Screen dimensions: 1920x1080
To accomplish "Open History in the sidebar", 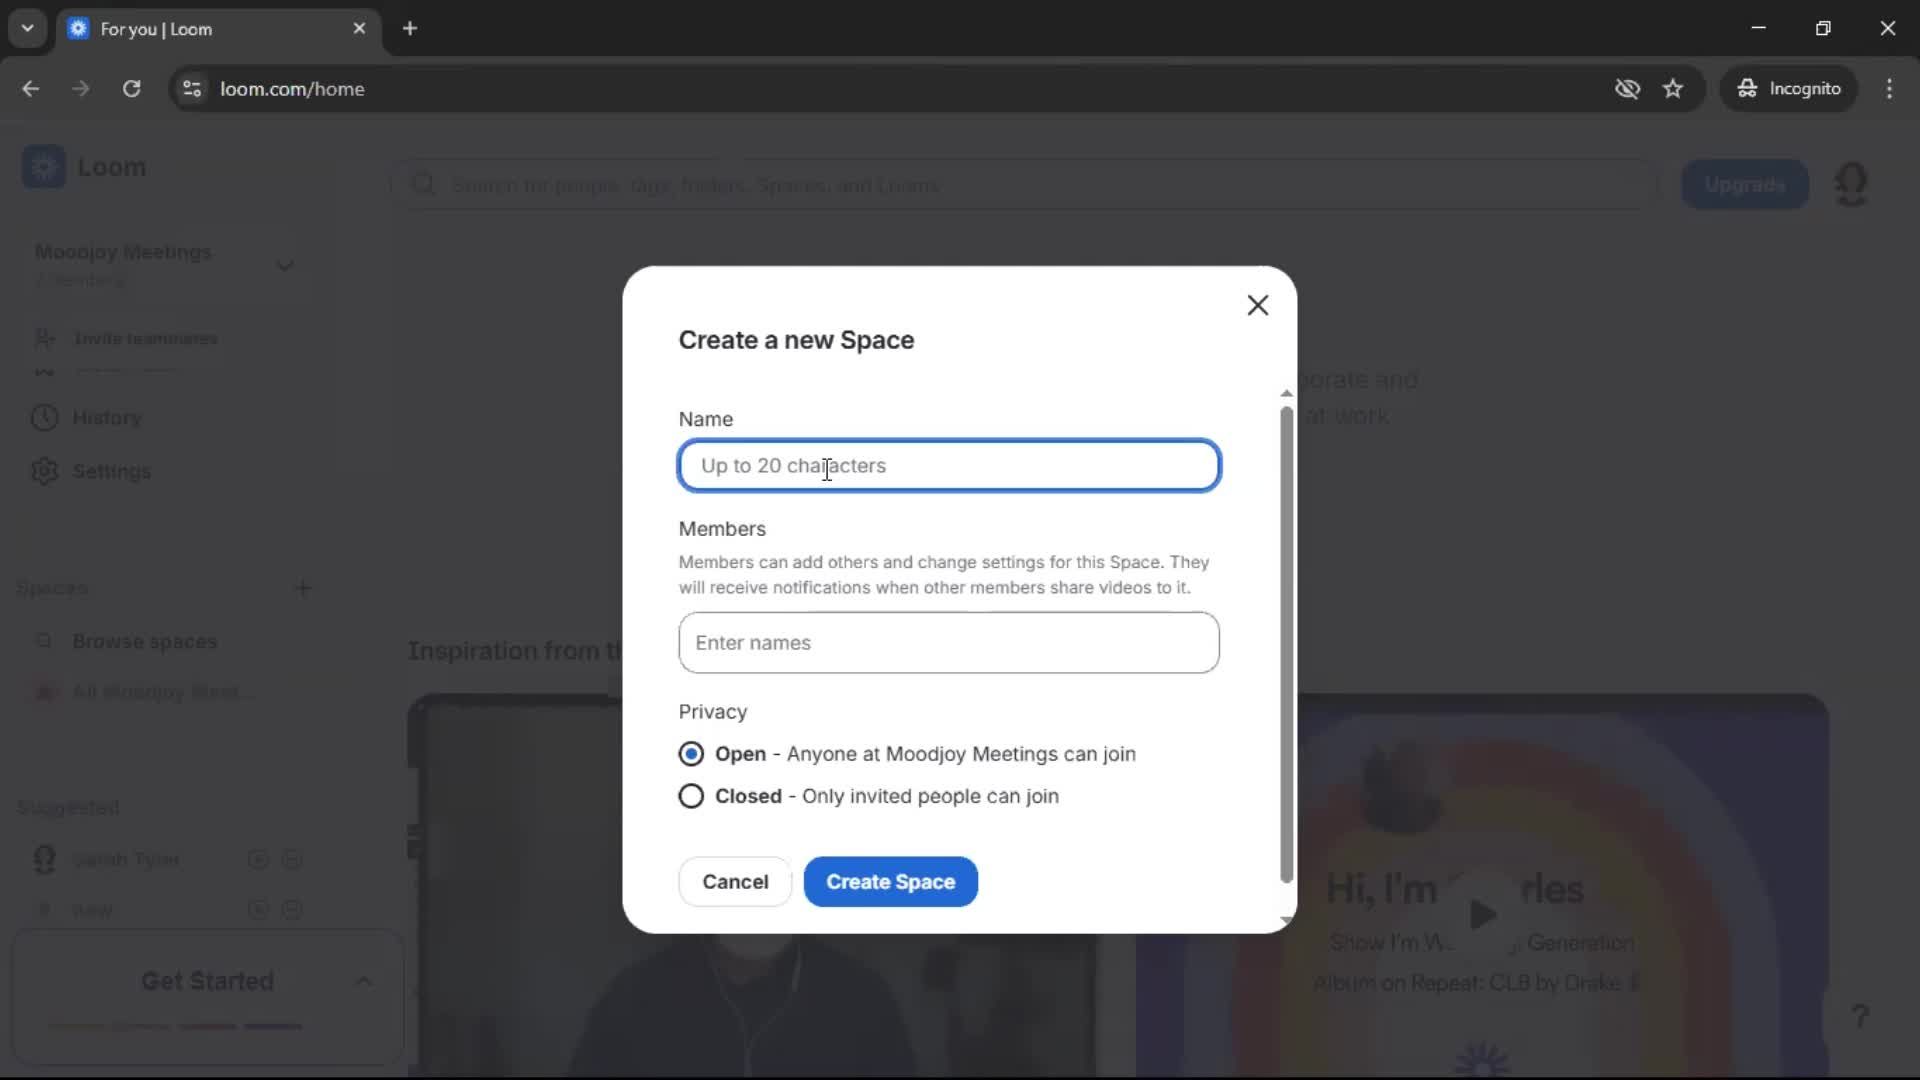I will pos(107,417).
